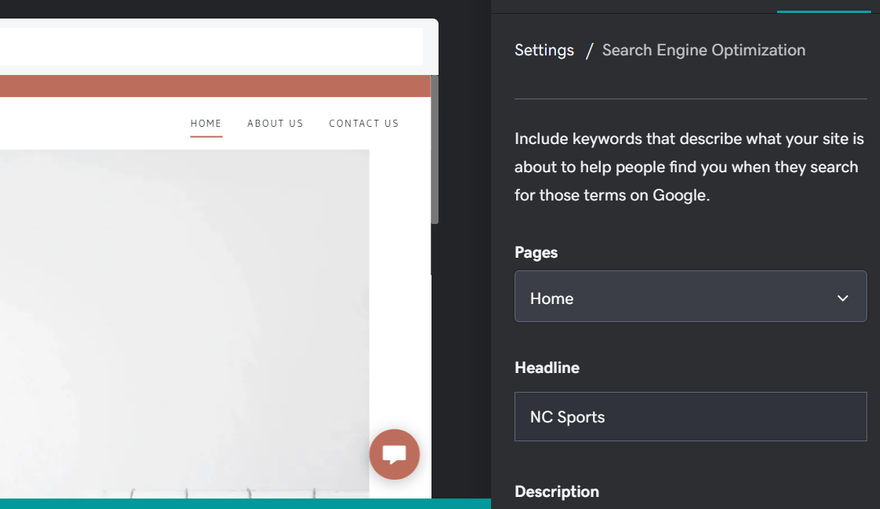Expand the Pages dropdown showing Home

(690, 296)
